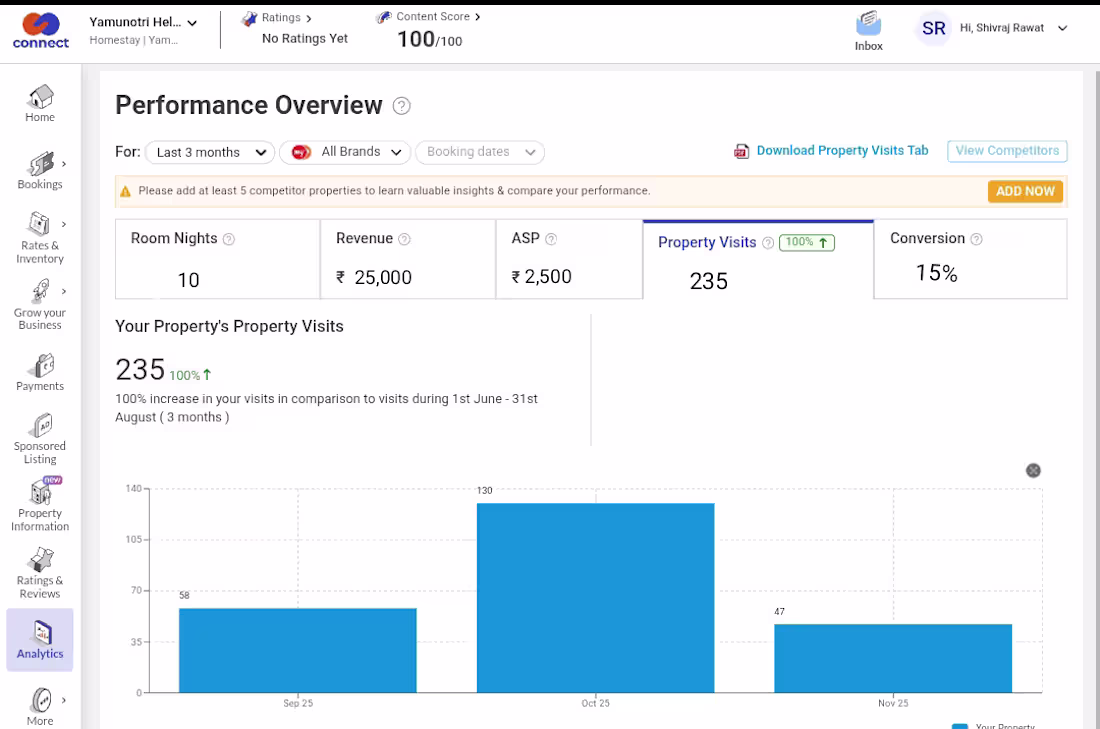
Task: Select the Conversion metric tab
Action: [970, 259]
